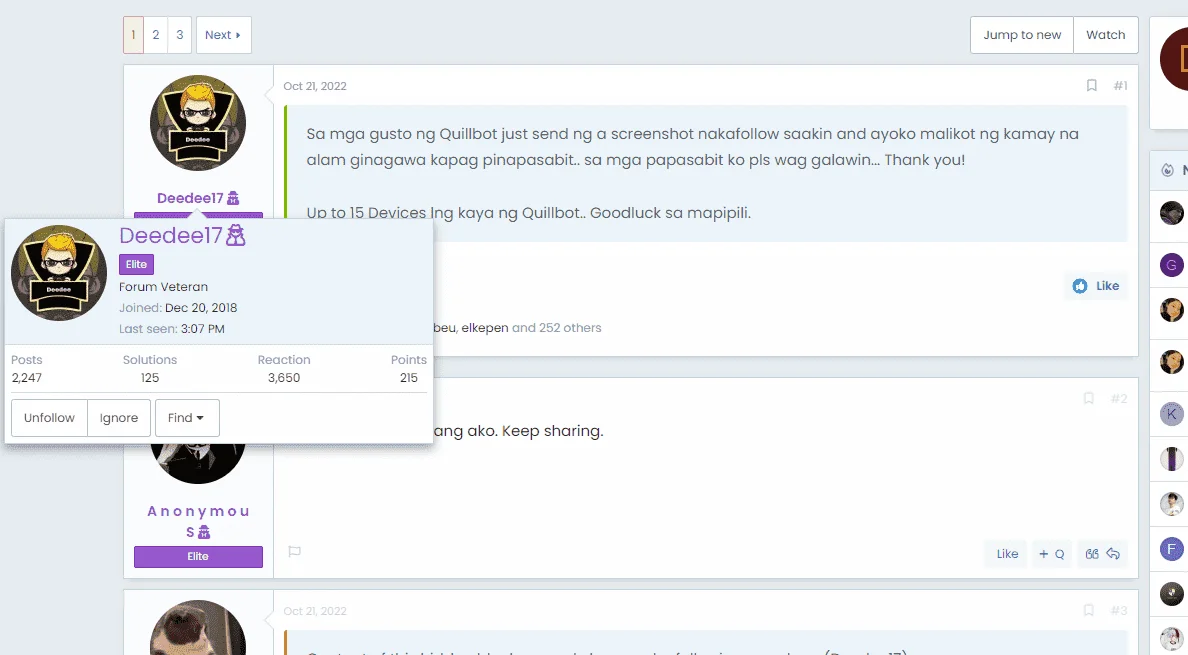Add post #2 to multi-quote (+ Q)
The height and width of the screenshot is (655, 1188).
click(1051, 554)
